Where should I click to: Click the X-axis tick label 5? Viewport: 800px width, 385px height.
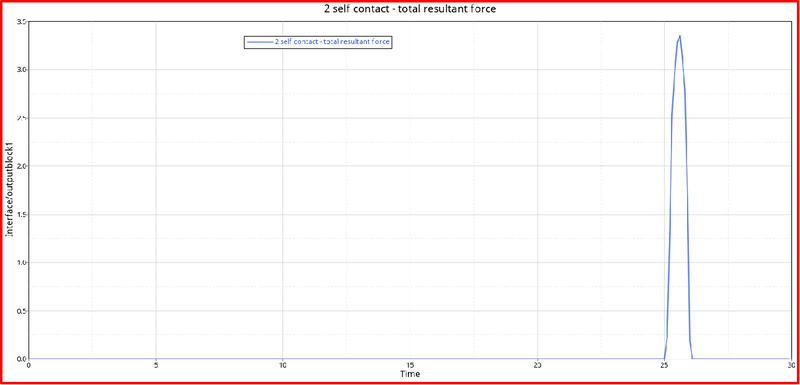click(x=156, y=365)
